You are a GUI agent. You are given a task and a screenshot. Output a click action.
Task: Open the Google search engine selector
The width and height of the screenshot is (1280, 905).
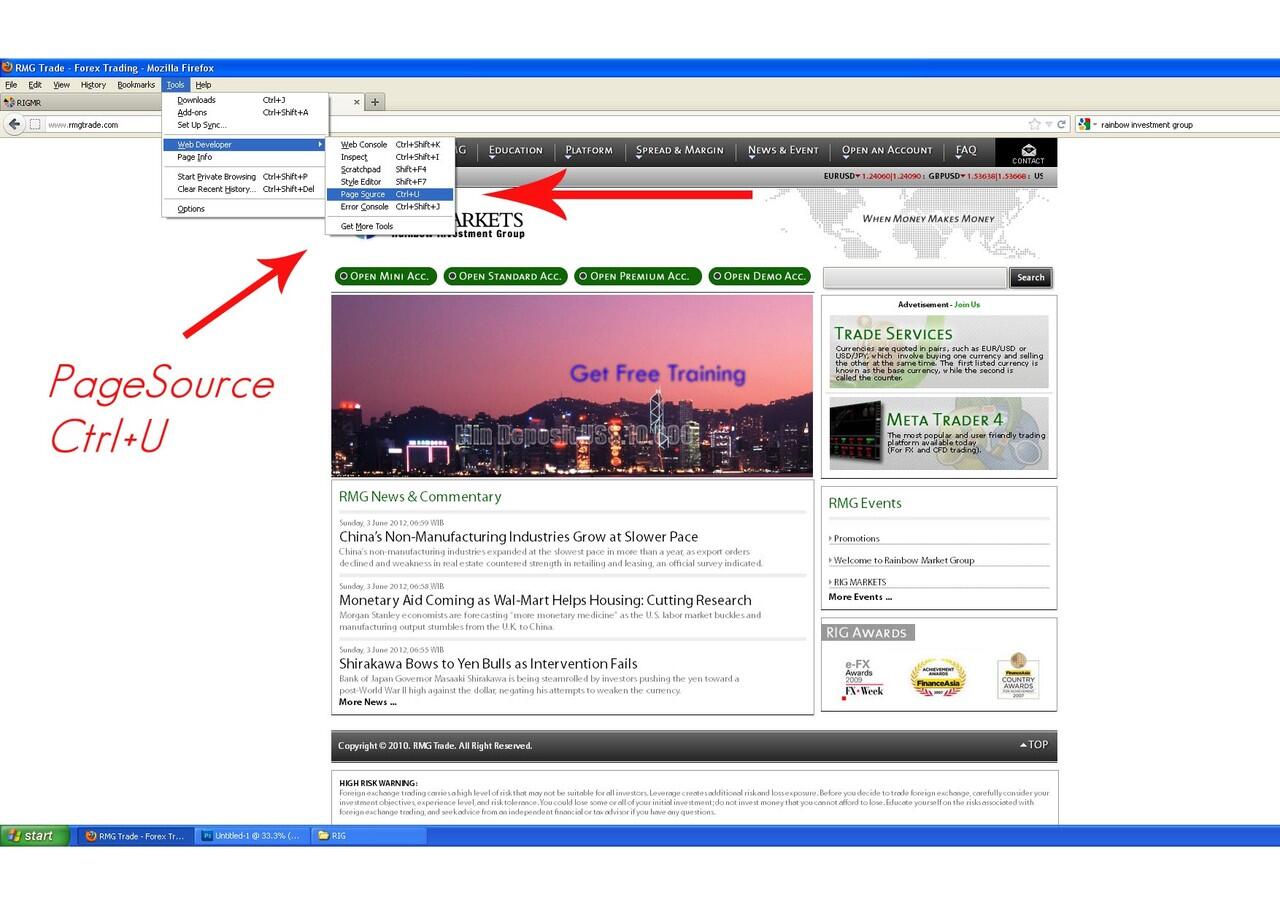(1088, 125)
